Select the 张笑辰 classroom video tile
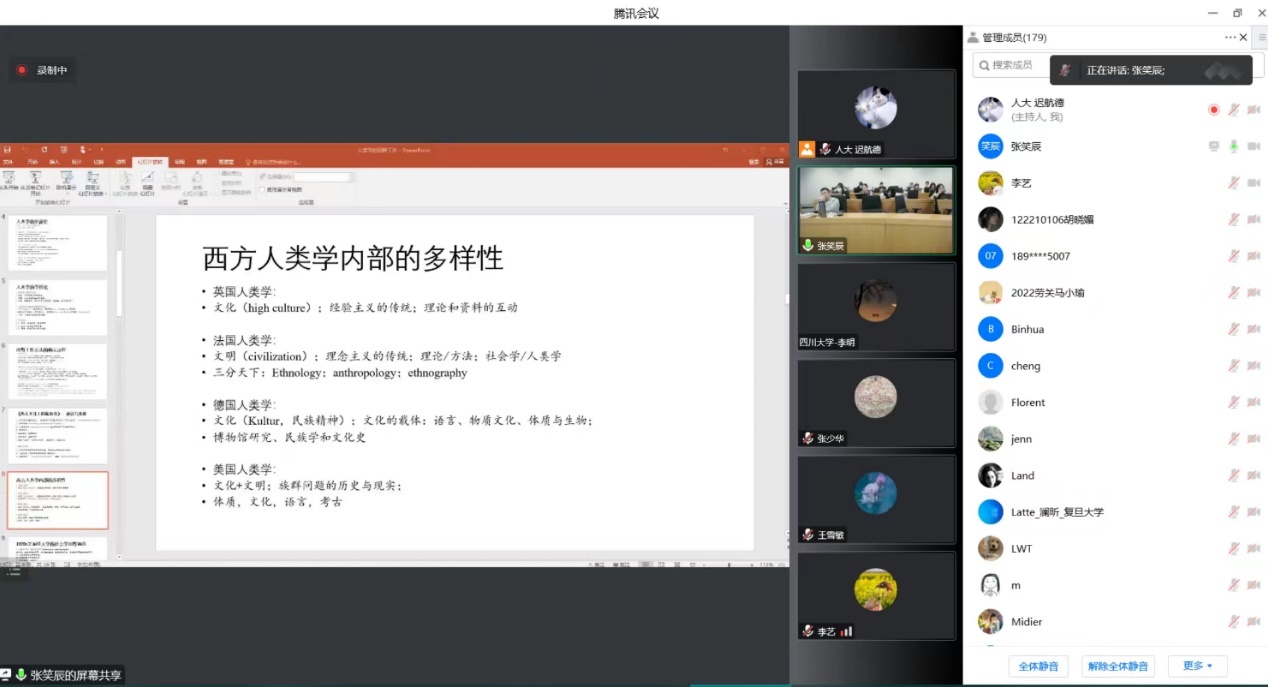The image size is (1268, 687). [x=876, y=210]
